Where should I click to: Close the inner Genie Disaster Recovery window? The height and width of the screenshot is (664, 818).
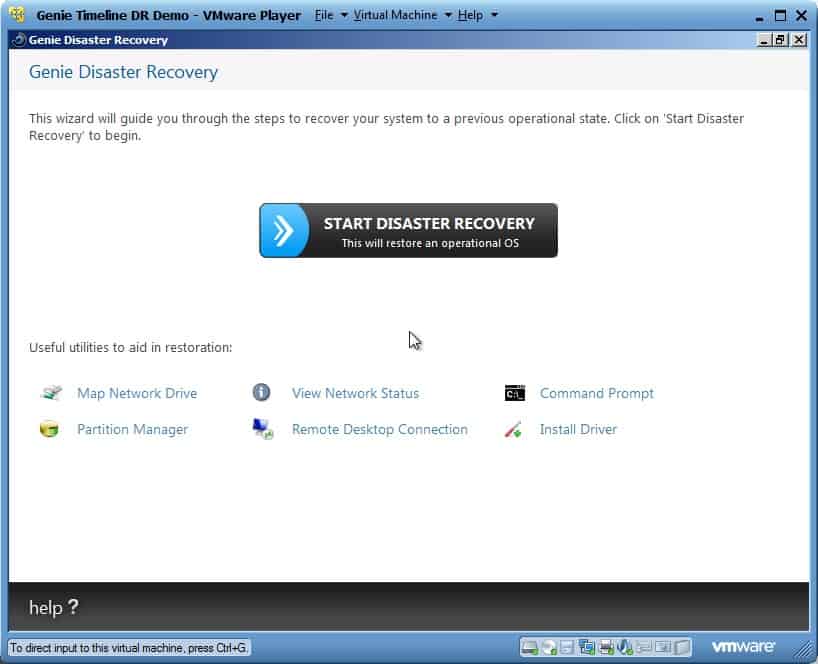click(x=799, y=40)
